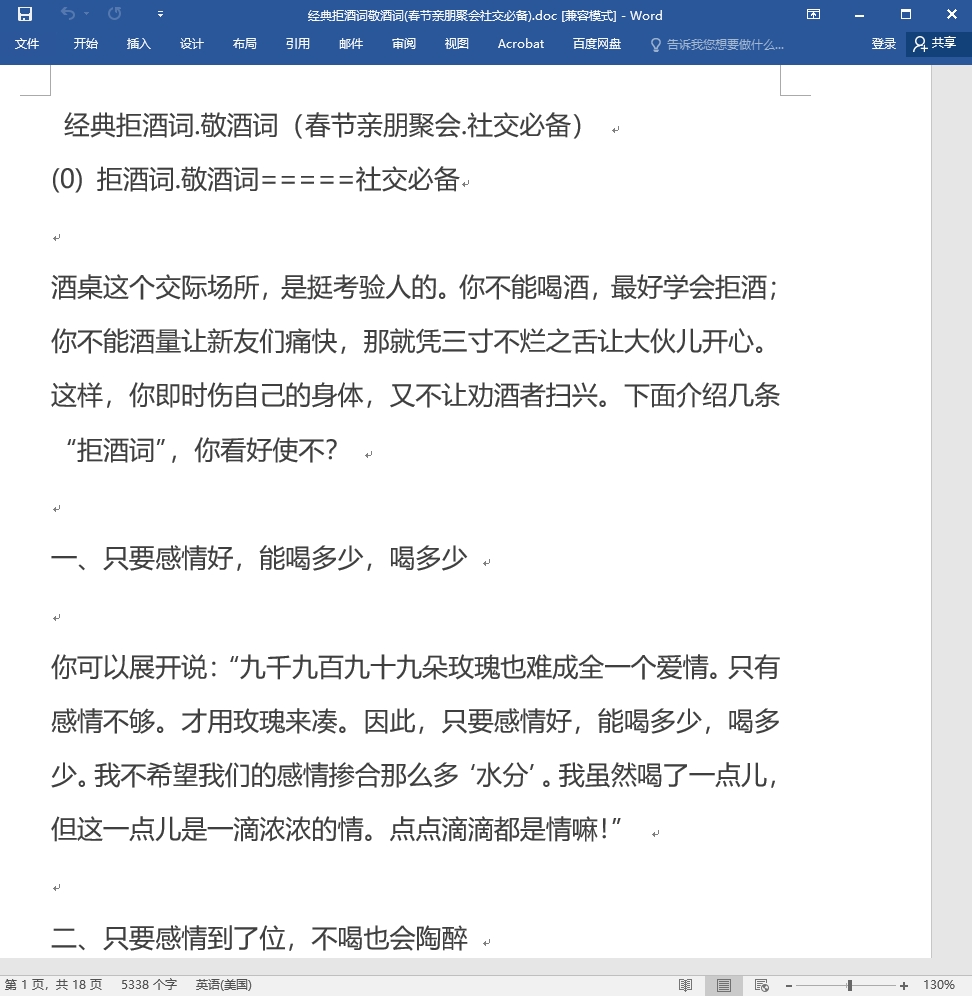Open the Customize Quick Access Toolbar dropdown
Screen dimensions: 972x996
pos(160,14)
